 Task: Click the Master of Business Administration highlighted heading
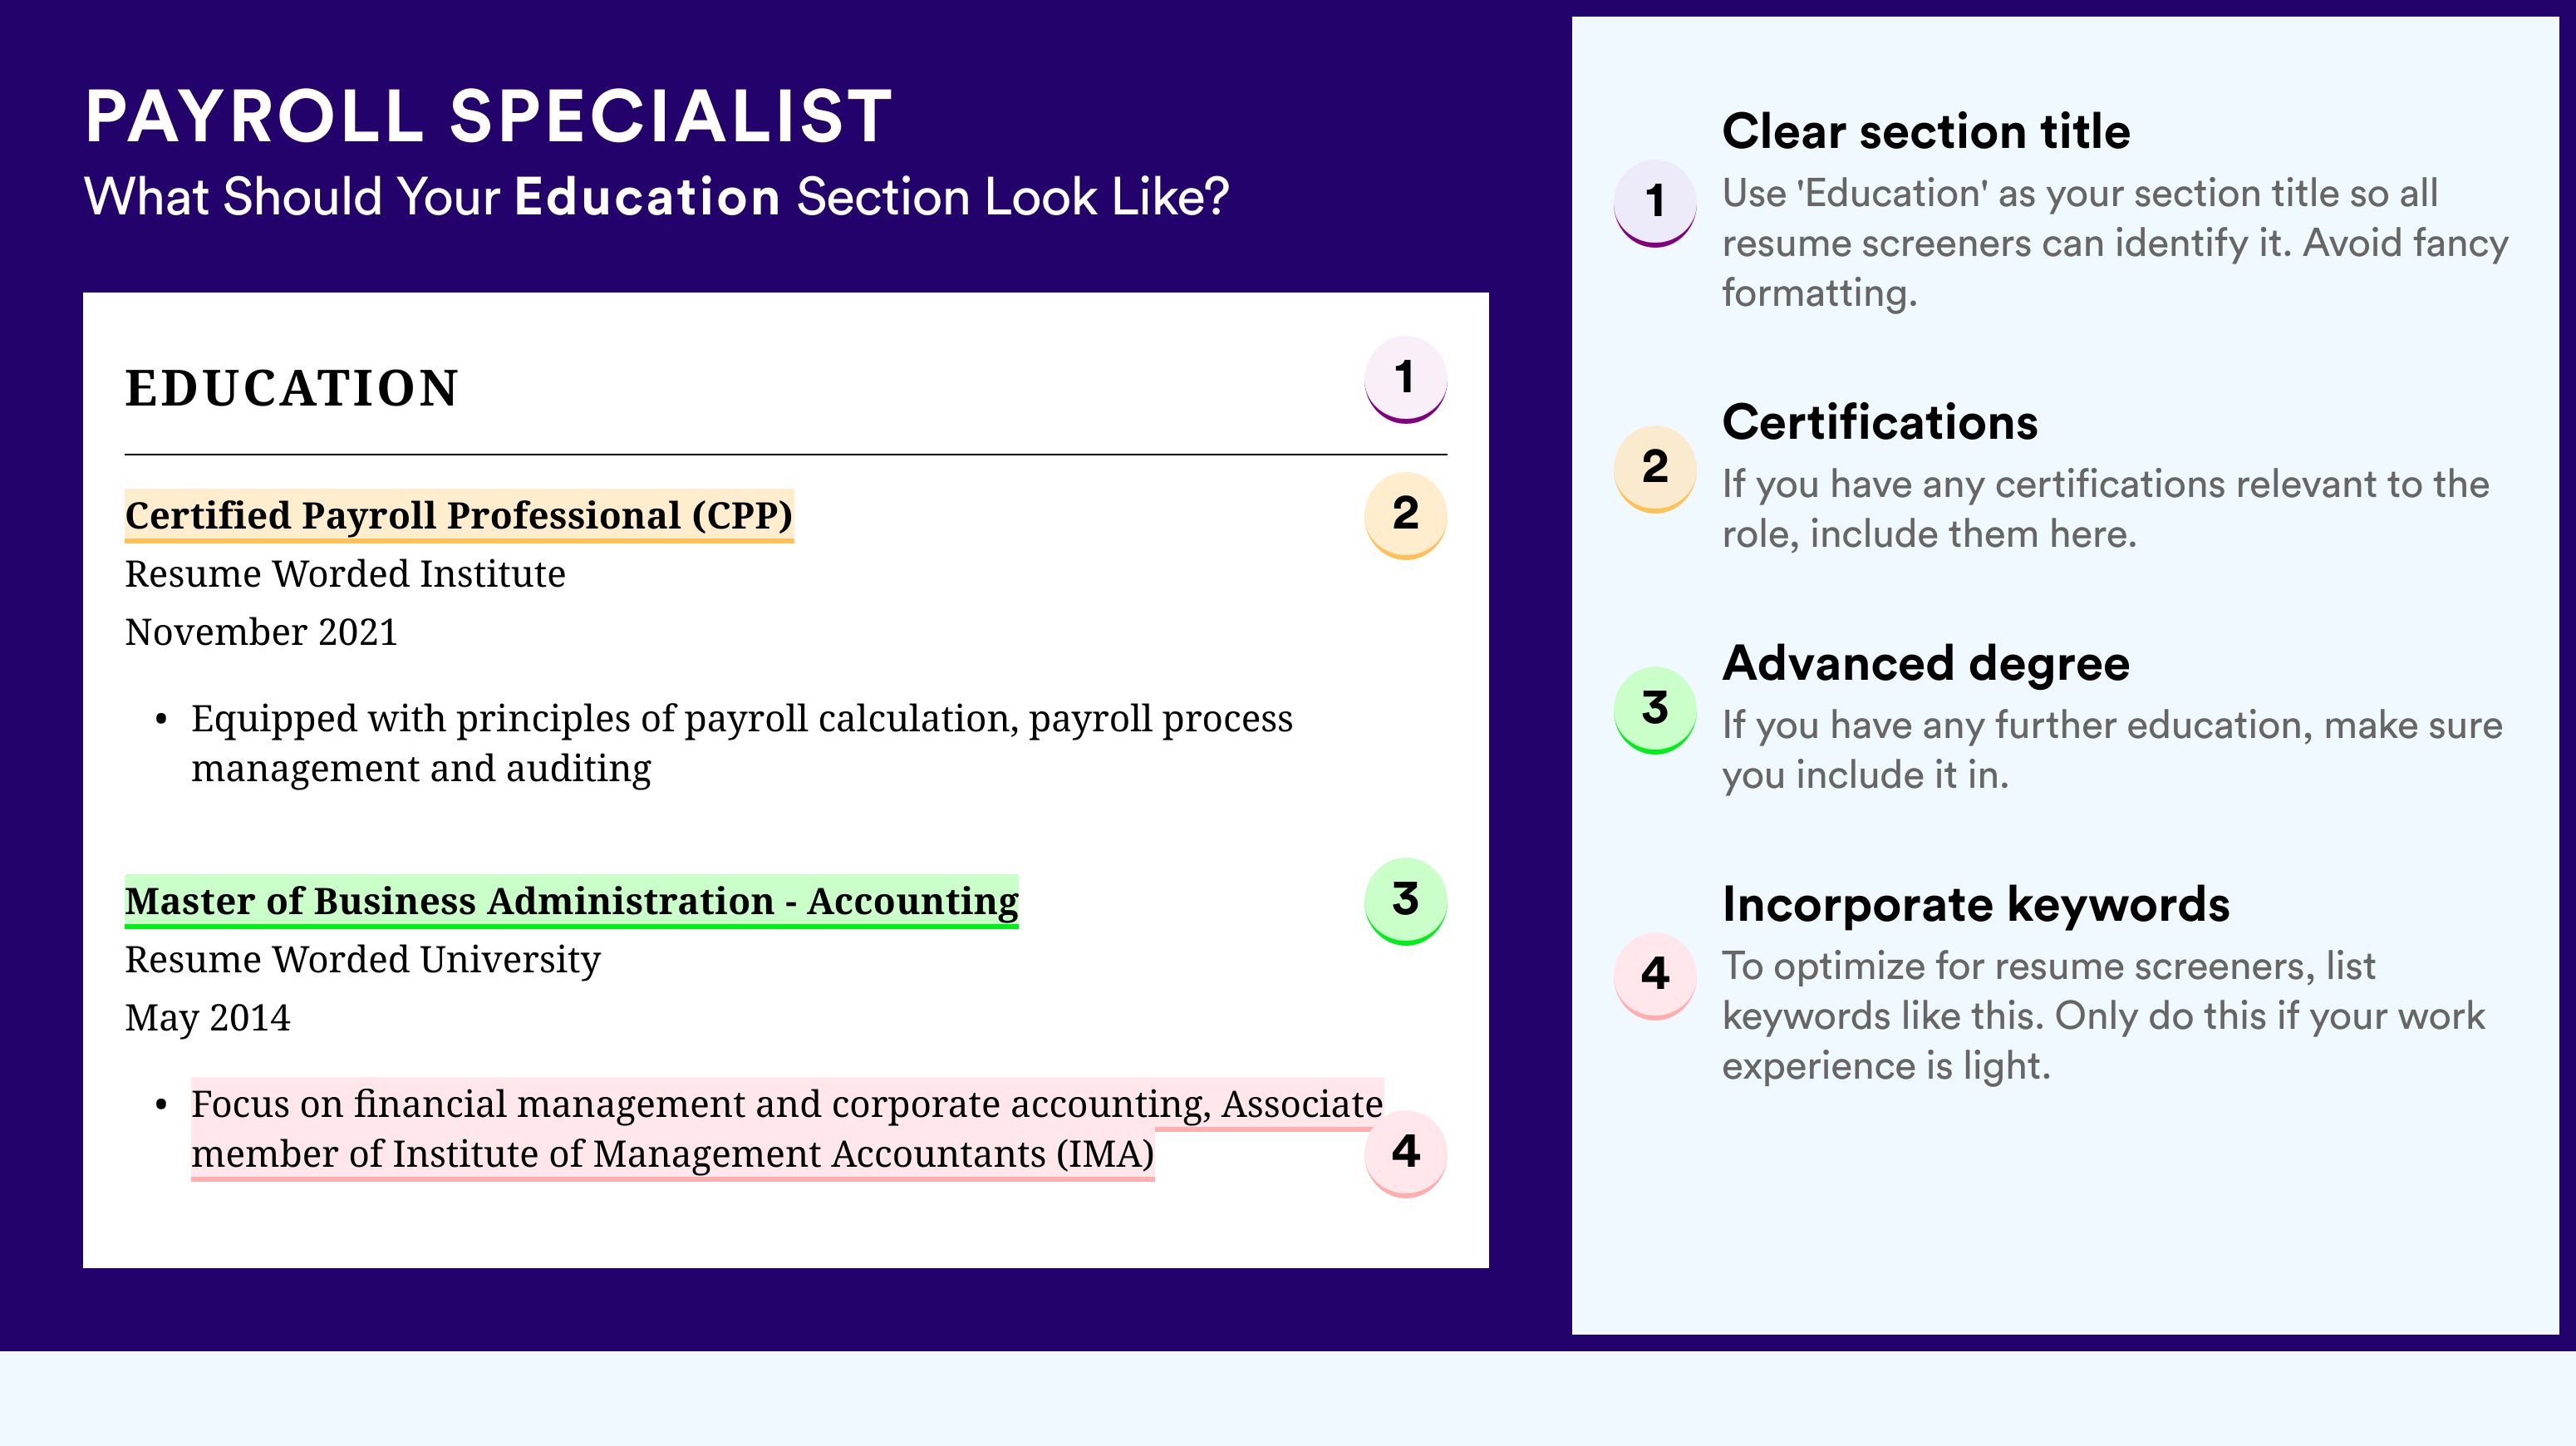coord(572,902)
